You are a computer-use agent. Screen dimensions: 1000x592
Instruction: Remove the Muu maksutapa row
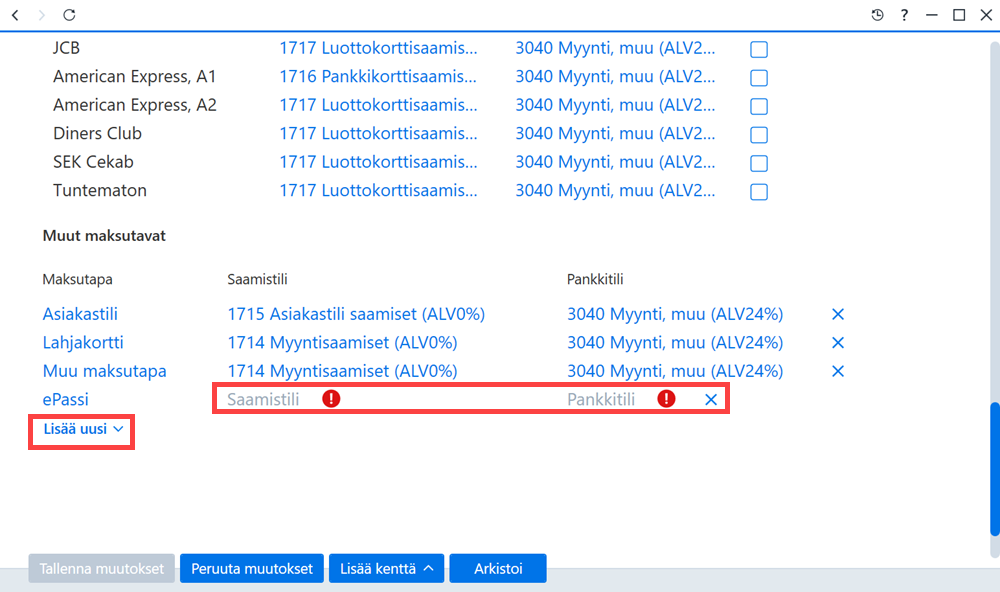click(838, 371)
